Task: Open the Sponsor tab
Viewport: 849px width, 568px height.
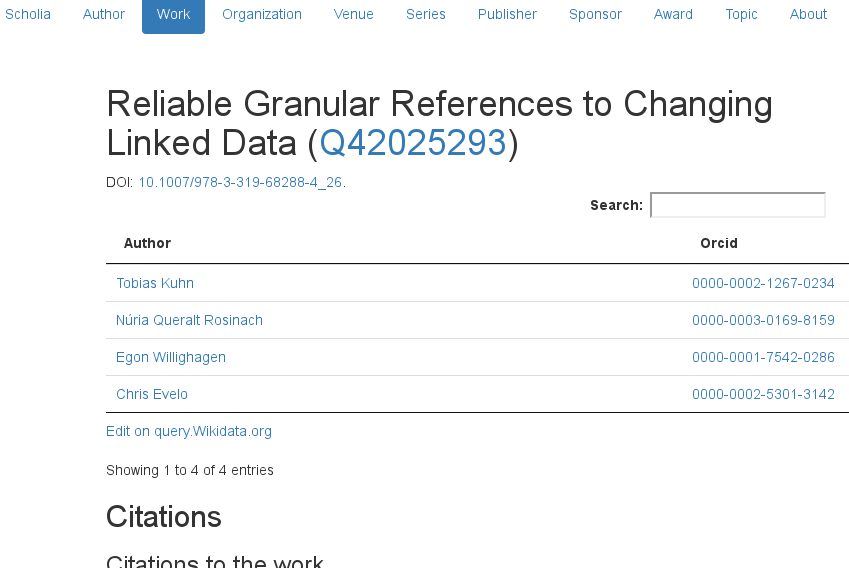Action: pyautogui.click(x=595, y=14)
